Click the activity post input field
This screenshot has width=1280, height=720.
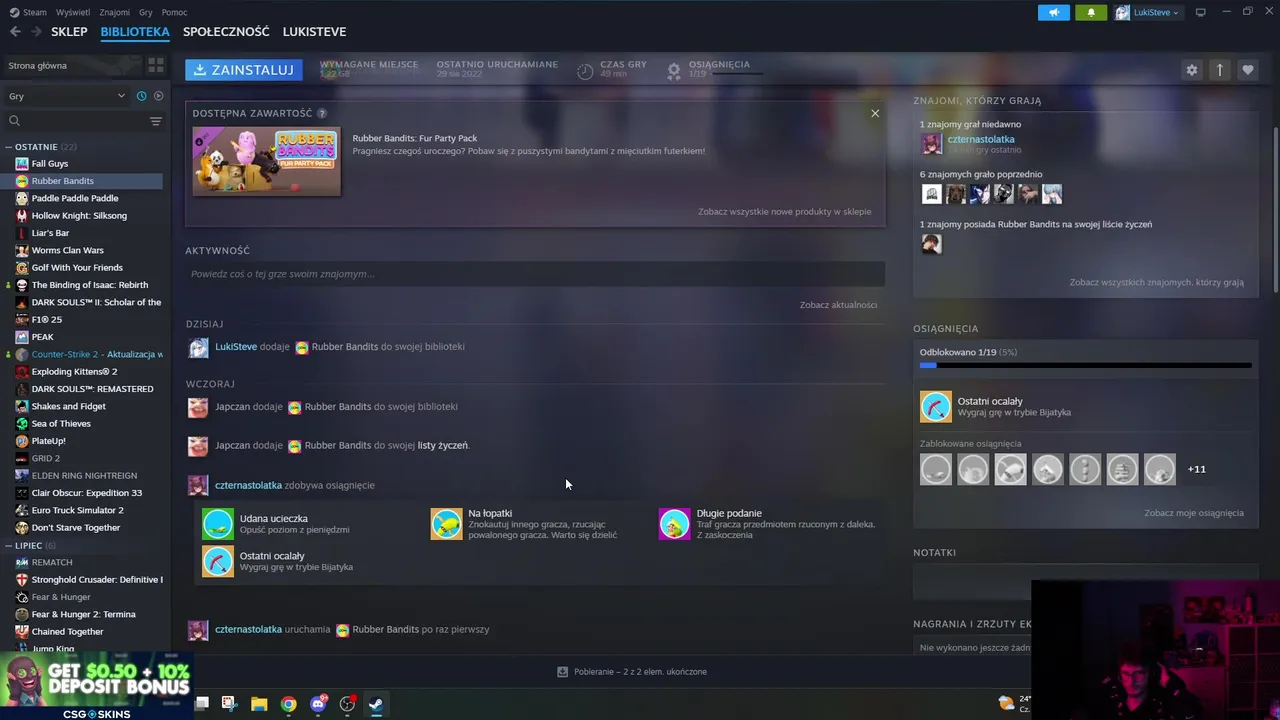pyautogui.click(x=535, y=274)
